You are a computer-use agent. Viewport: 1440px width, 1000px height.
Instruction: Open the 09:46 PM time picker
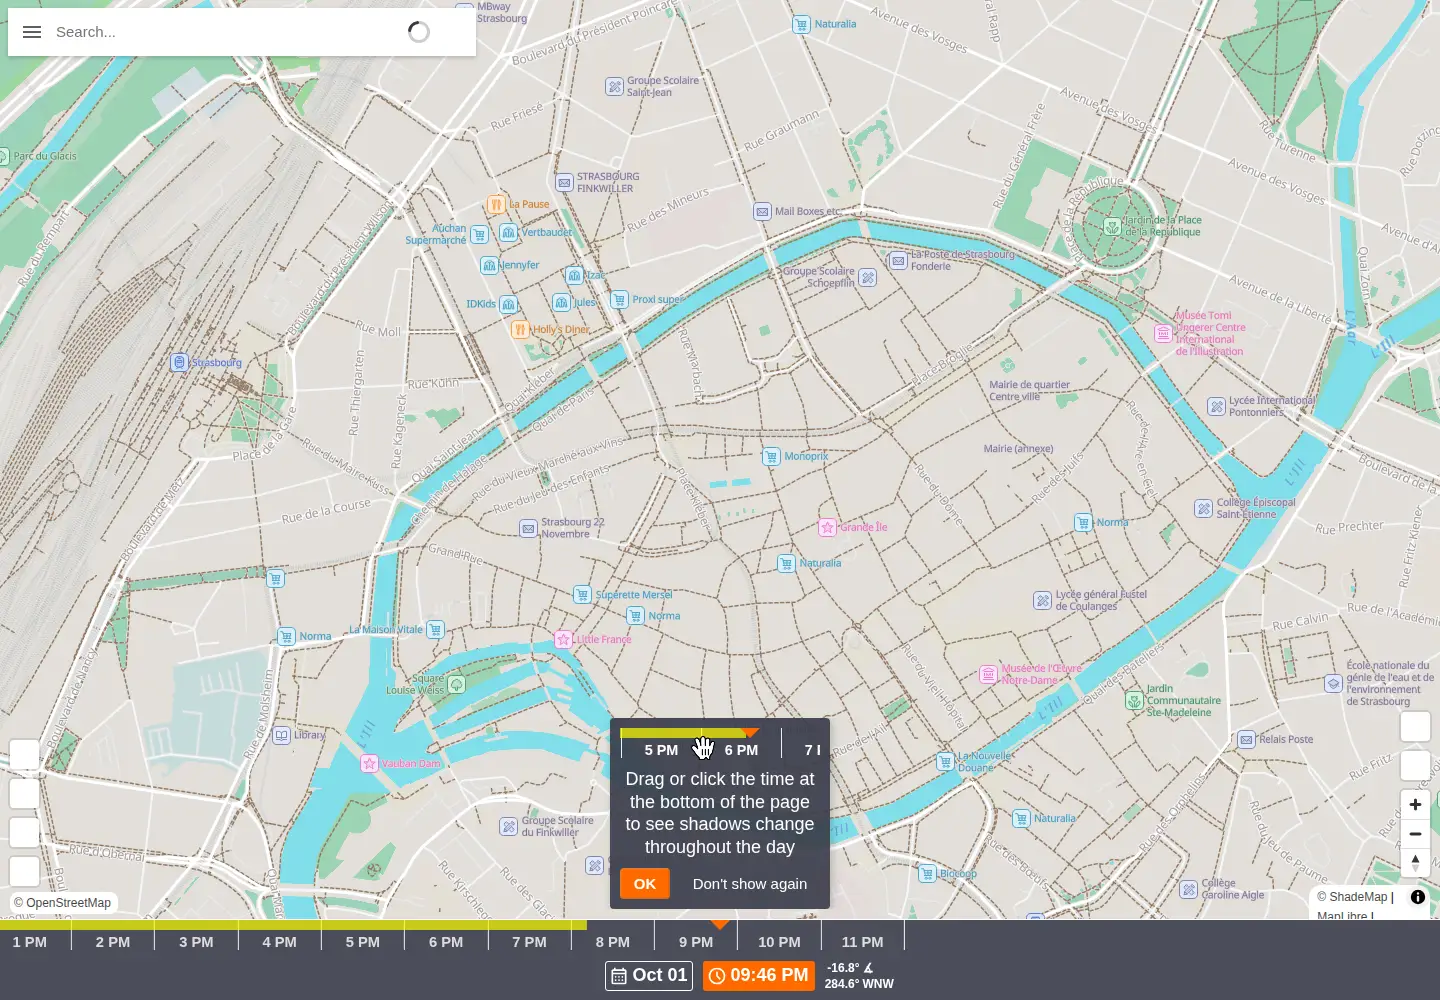(x=759, y=976)
